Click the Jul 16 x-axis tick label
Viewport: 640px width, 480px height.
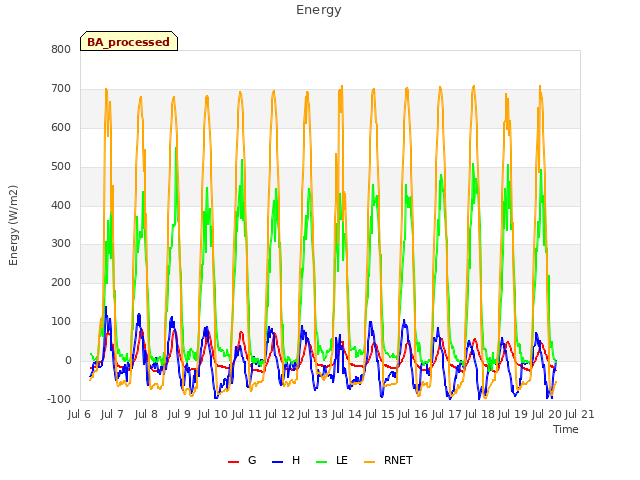point(413,415)
